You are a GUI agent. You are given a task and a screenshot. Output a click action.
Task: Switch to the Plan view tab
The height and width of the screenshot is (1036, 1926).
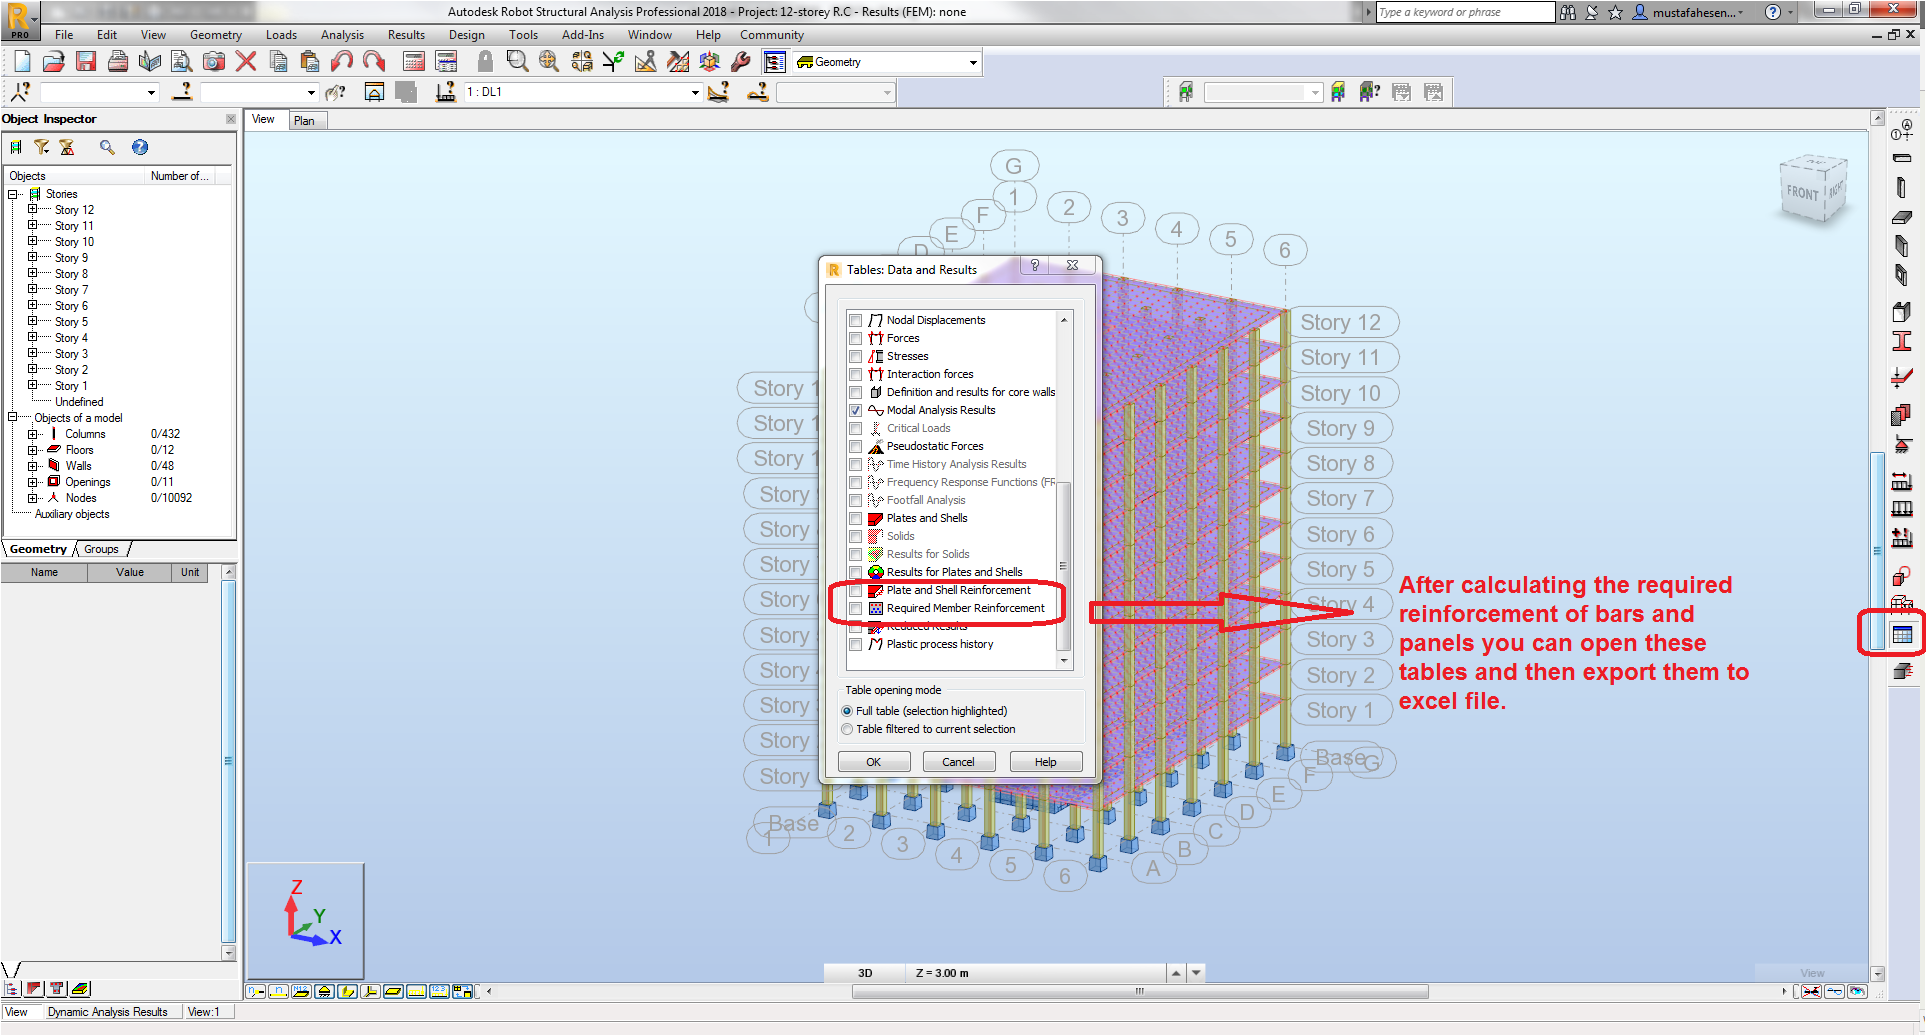click(306, 119)
